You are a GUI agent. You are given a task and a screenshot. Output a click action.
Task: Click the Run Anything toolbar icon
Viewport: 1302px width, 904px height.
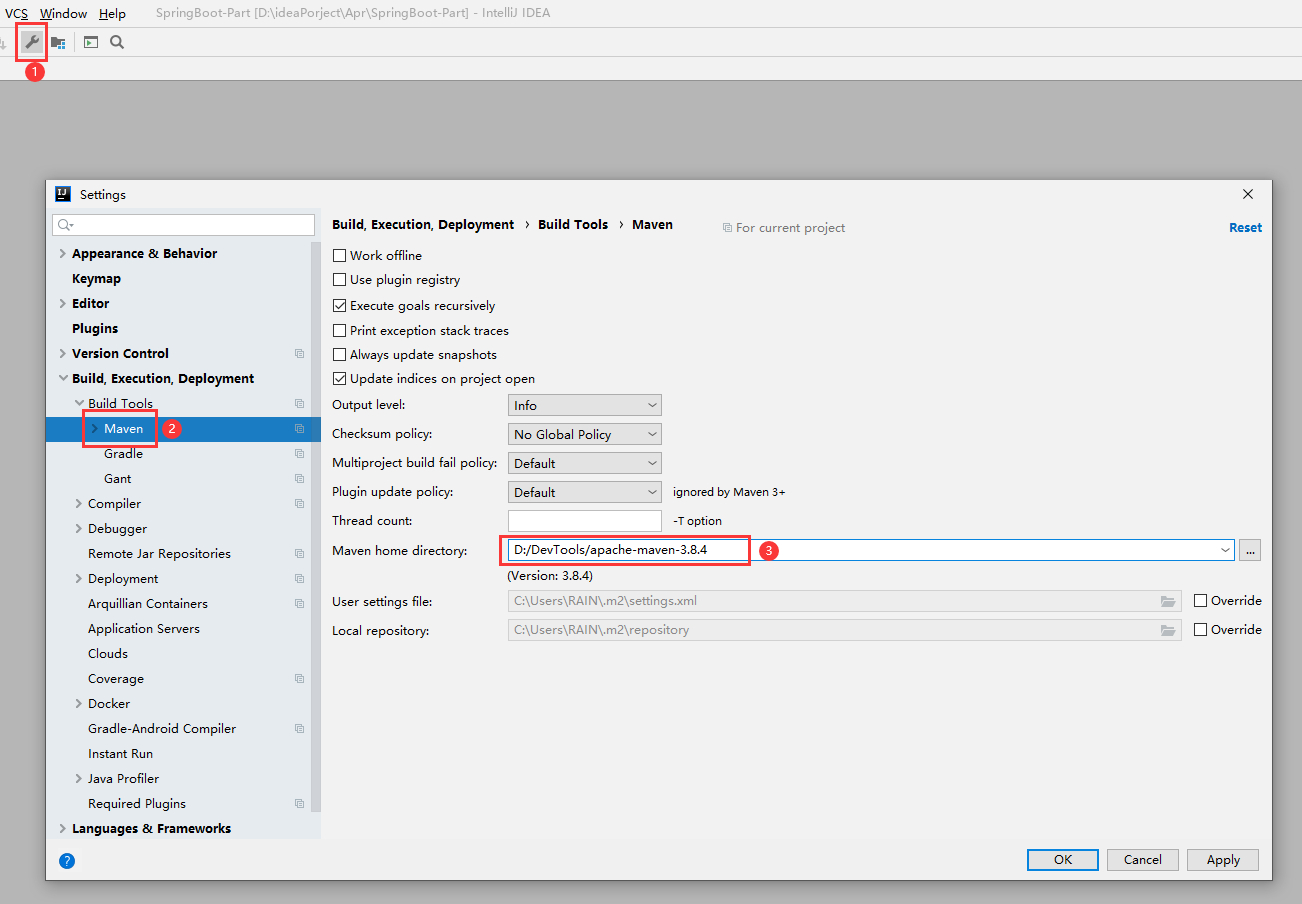[91, 42]
